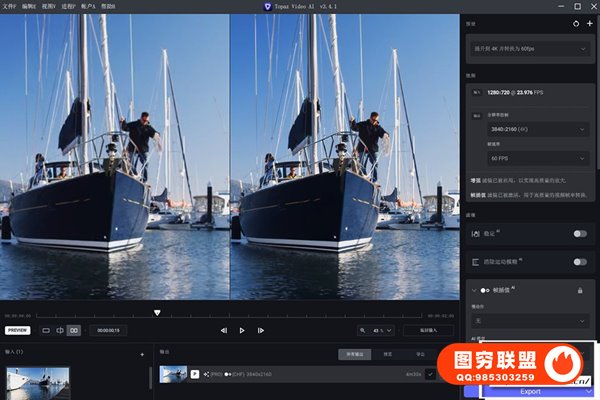Select the side-by-side view layout icon
The width and height of the screenshot is (600, 400).
click(73, 330)
